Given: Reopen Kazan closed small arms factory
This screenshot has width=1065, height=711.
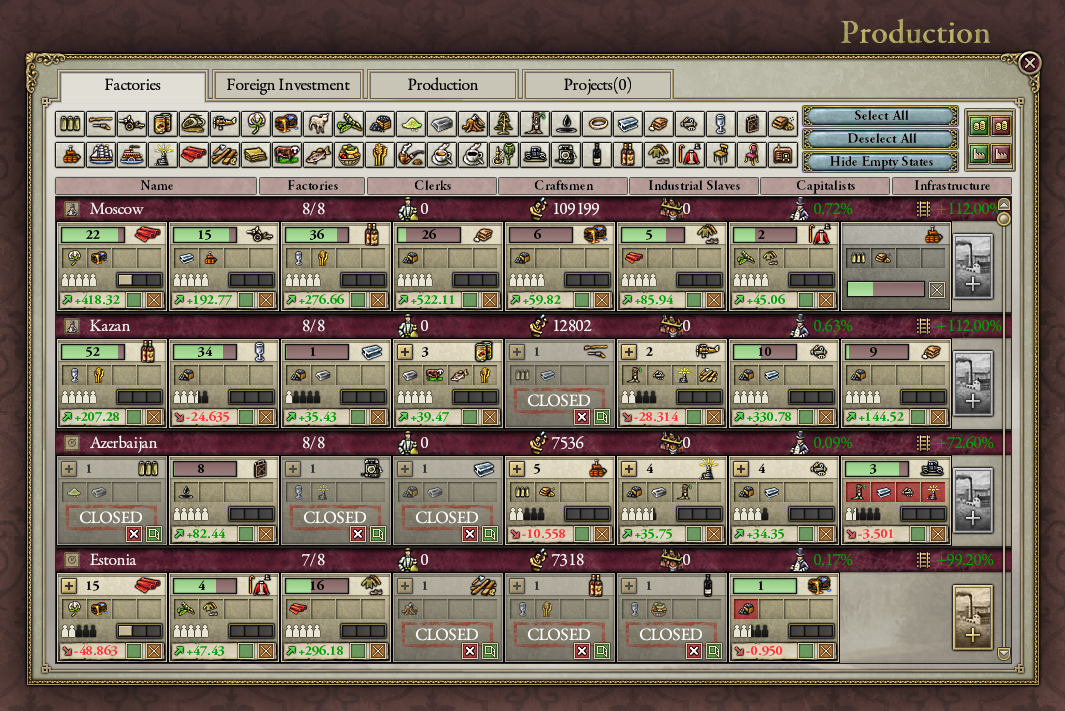Looking at the screenshot, I should tap(602, 417).
